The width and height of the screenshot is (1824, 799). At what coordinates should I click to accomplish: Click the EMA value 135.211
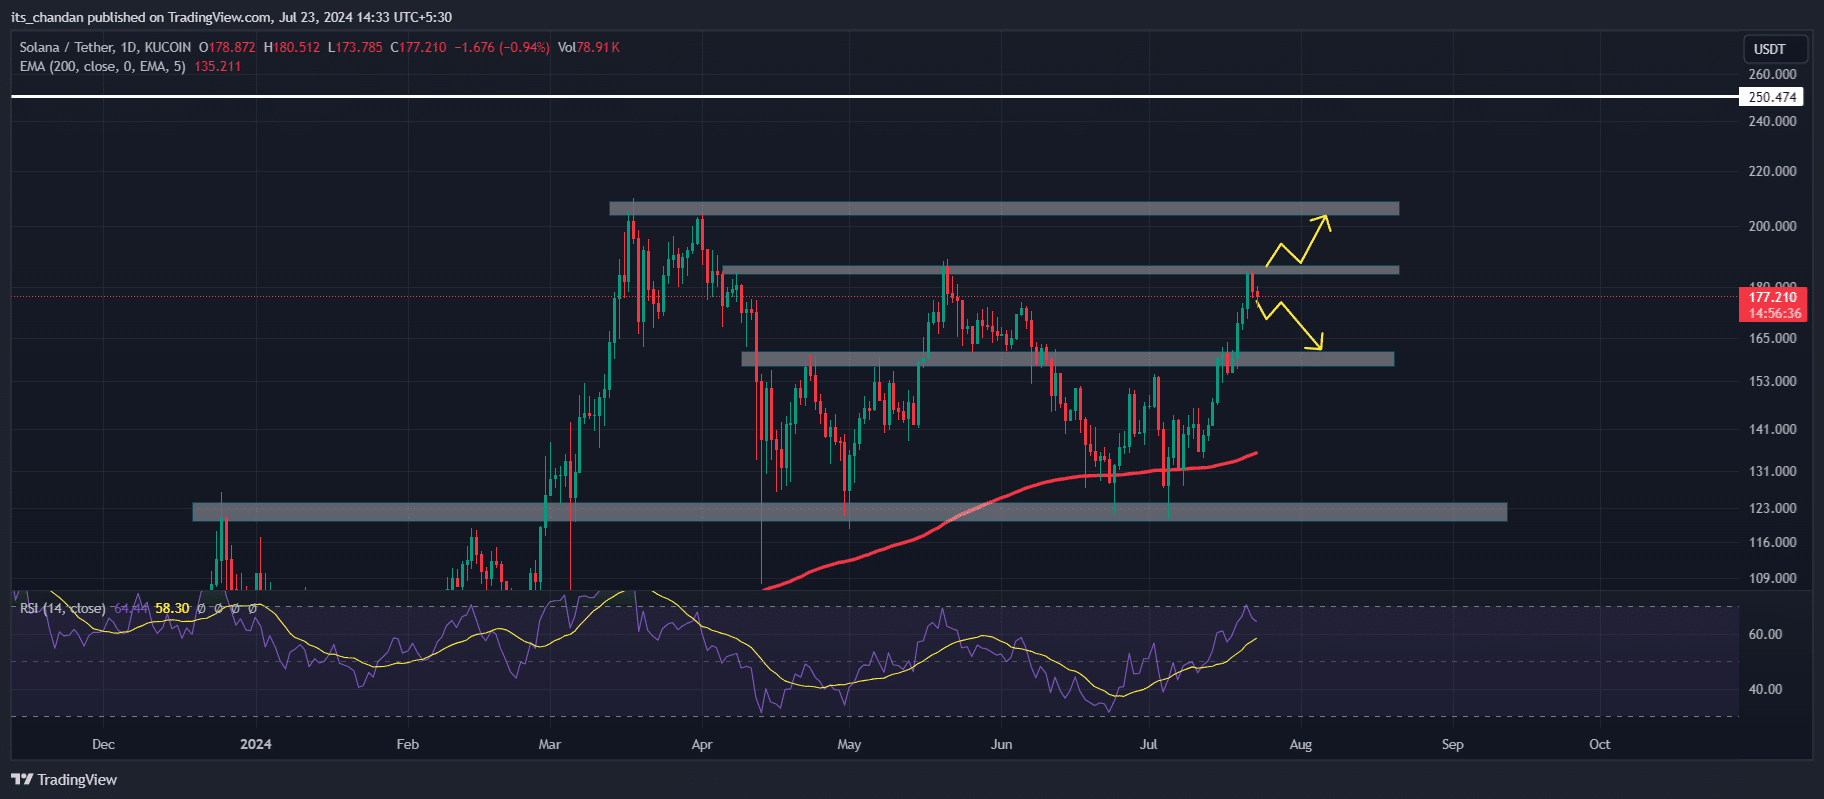[x=217, y=66]
